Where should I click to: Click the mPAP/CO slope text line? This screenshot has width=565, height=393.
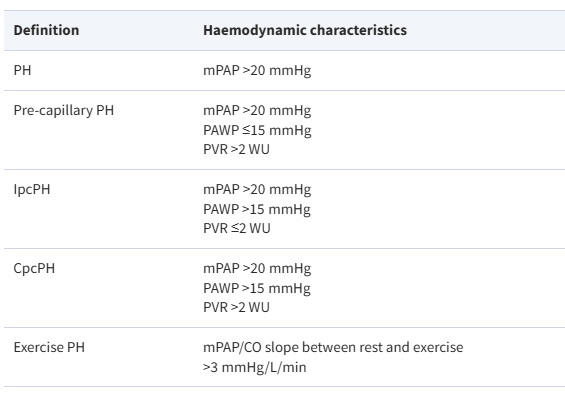click(333, 348)
